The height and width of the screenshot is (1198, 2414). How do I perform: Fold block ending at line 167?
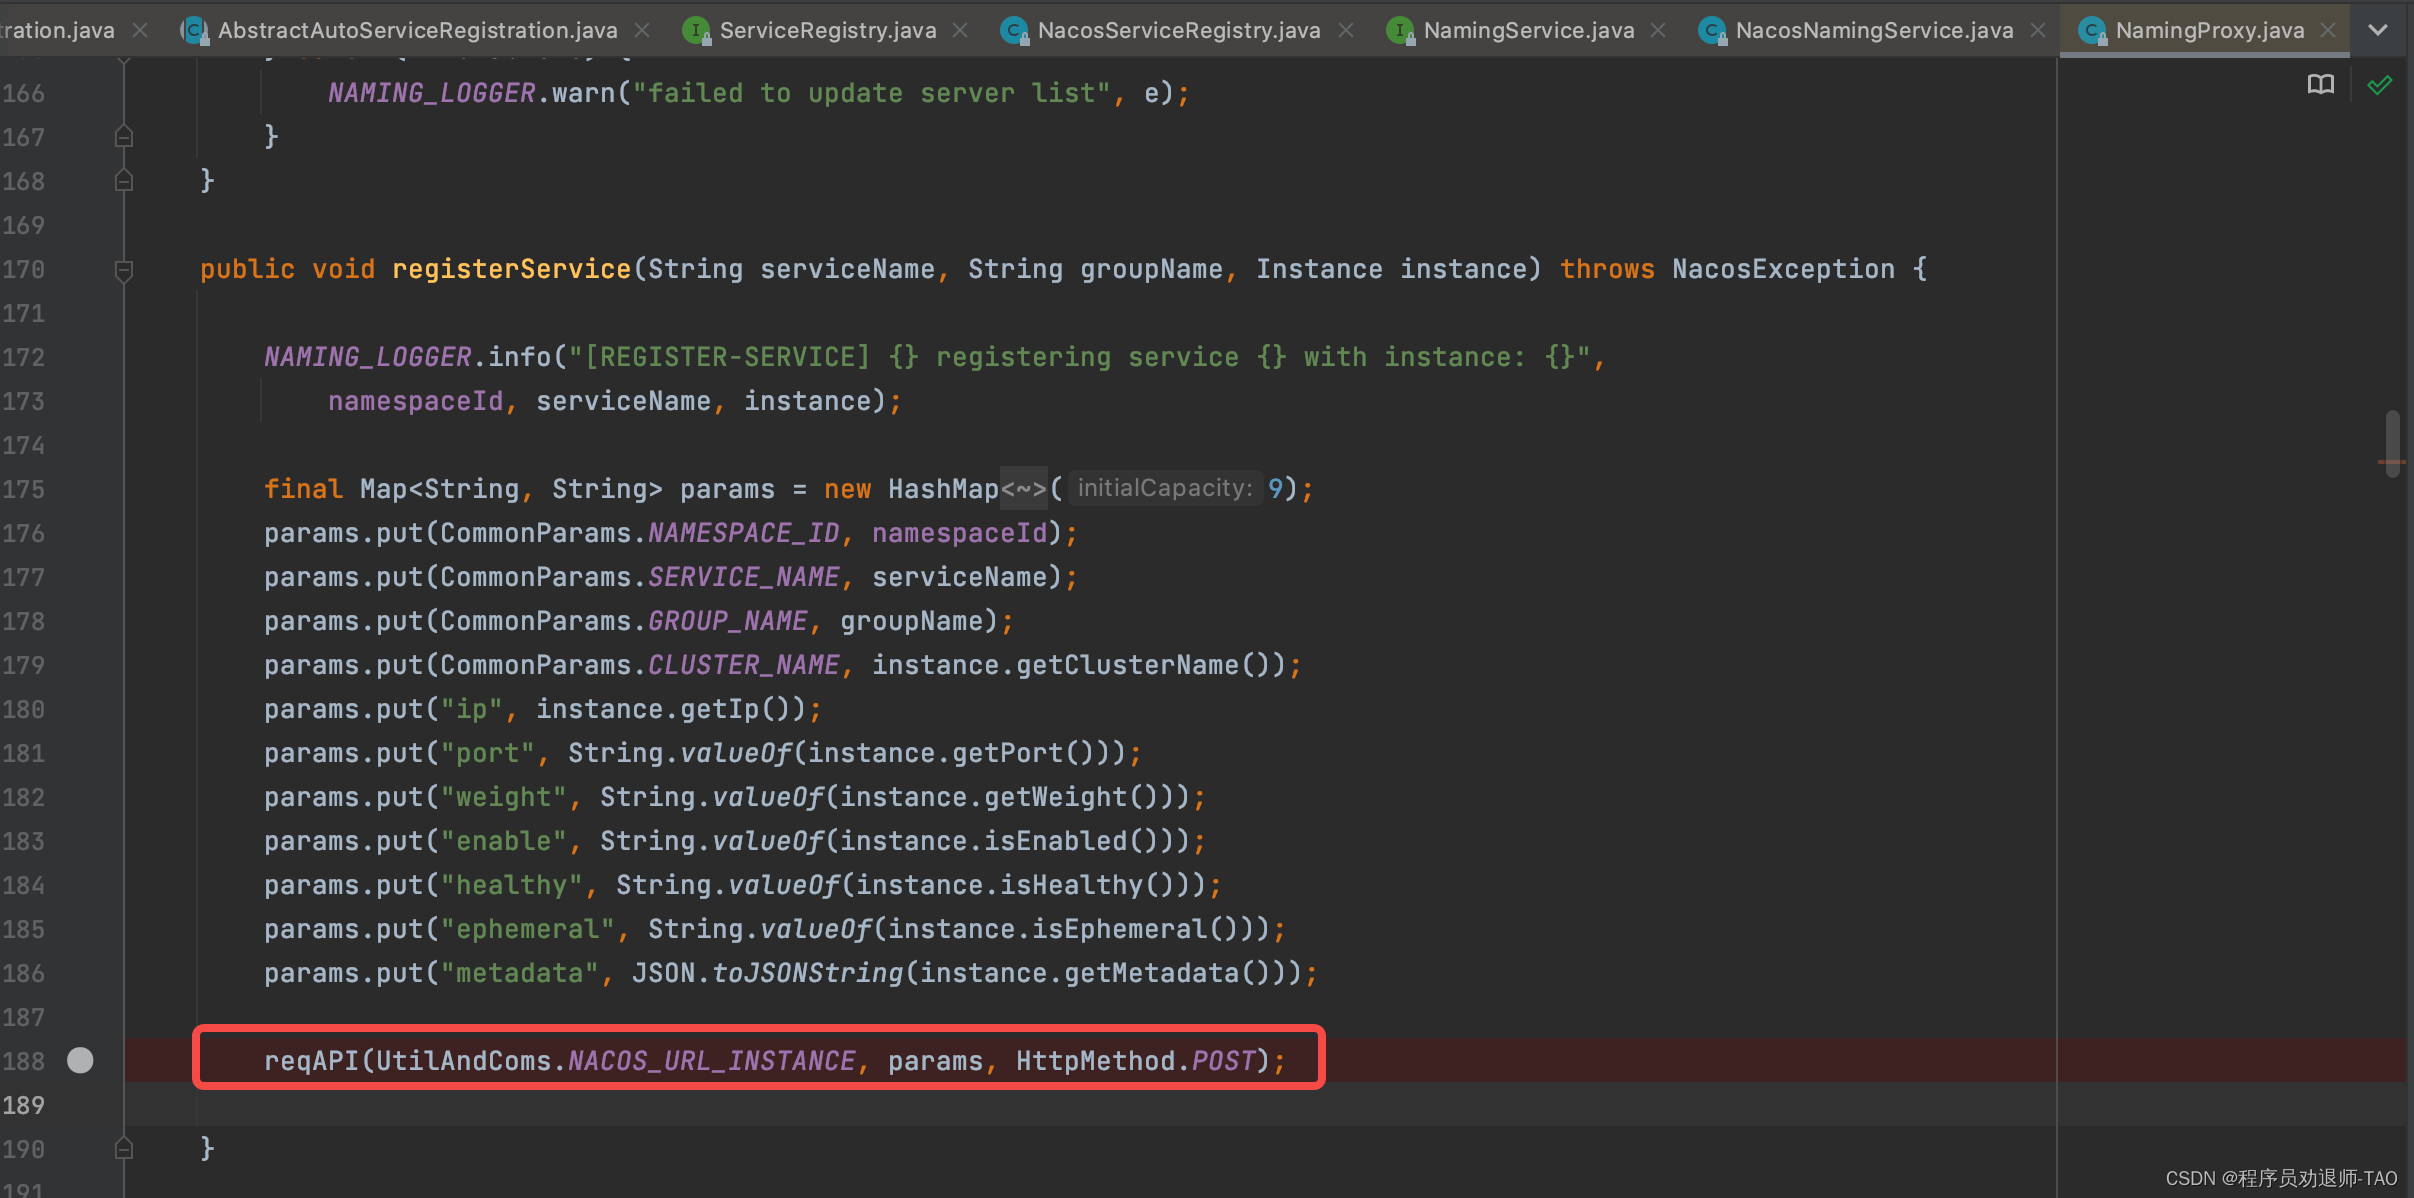click(x=124, y=137)
